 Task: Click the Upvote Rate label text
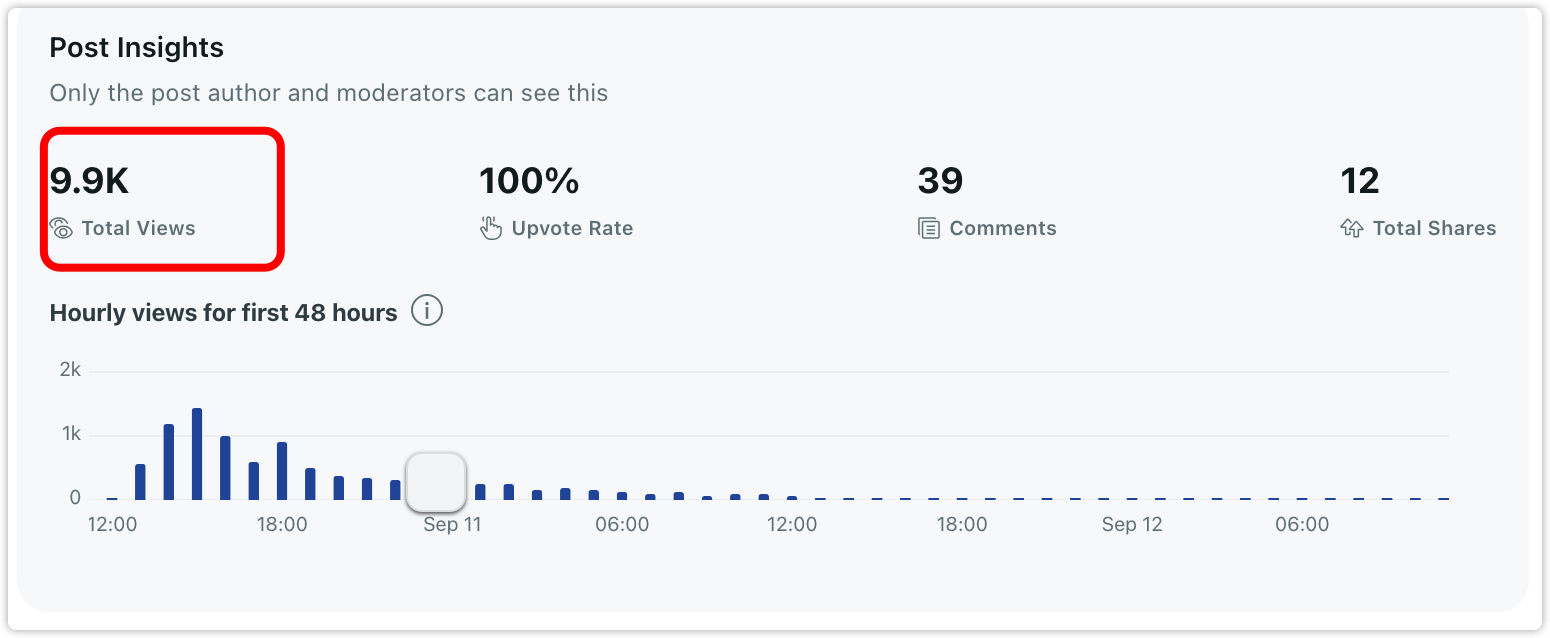(572, 228)
